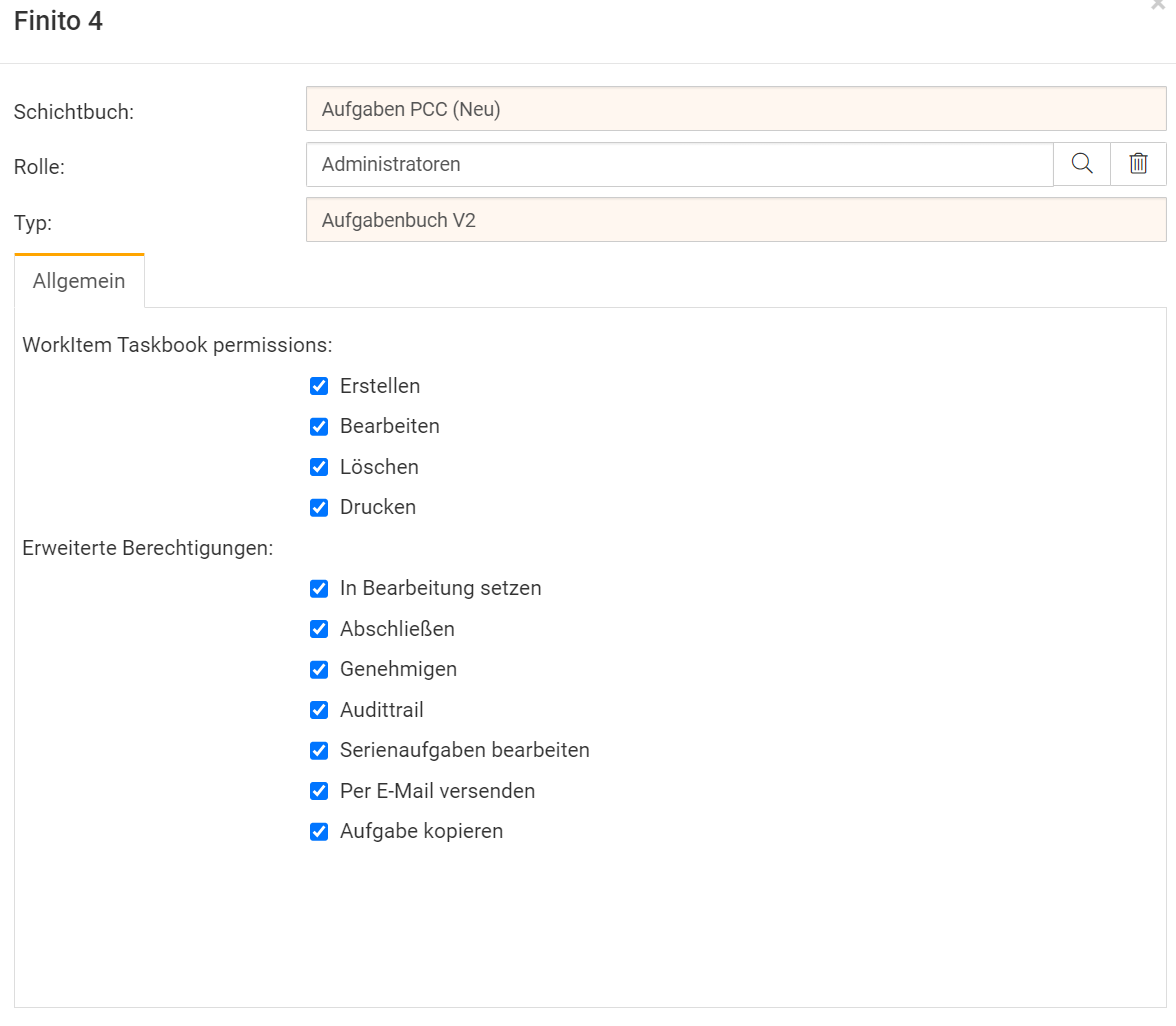
Task: Toggle the Bearbeiten checkbox
Action: pos(319,427)
